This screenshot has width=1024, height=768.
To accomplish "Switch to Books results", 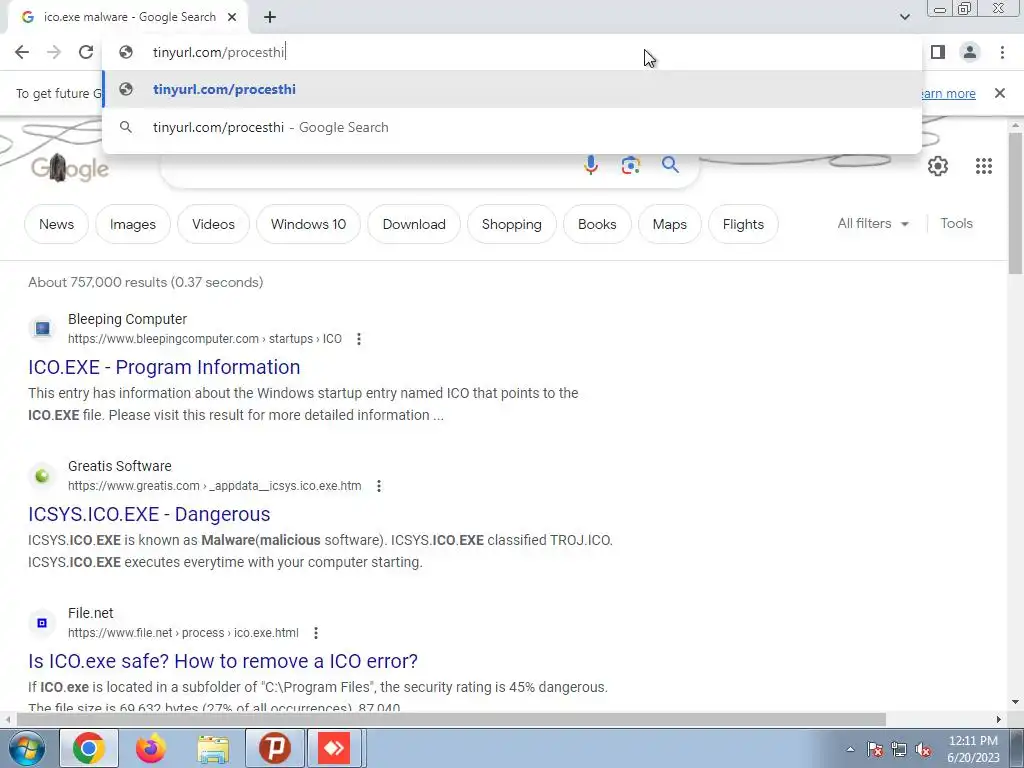I will [x=597, y=224].
